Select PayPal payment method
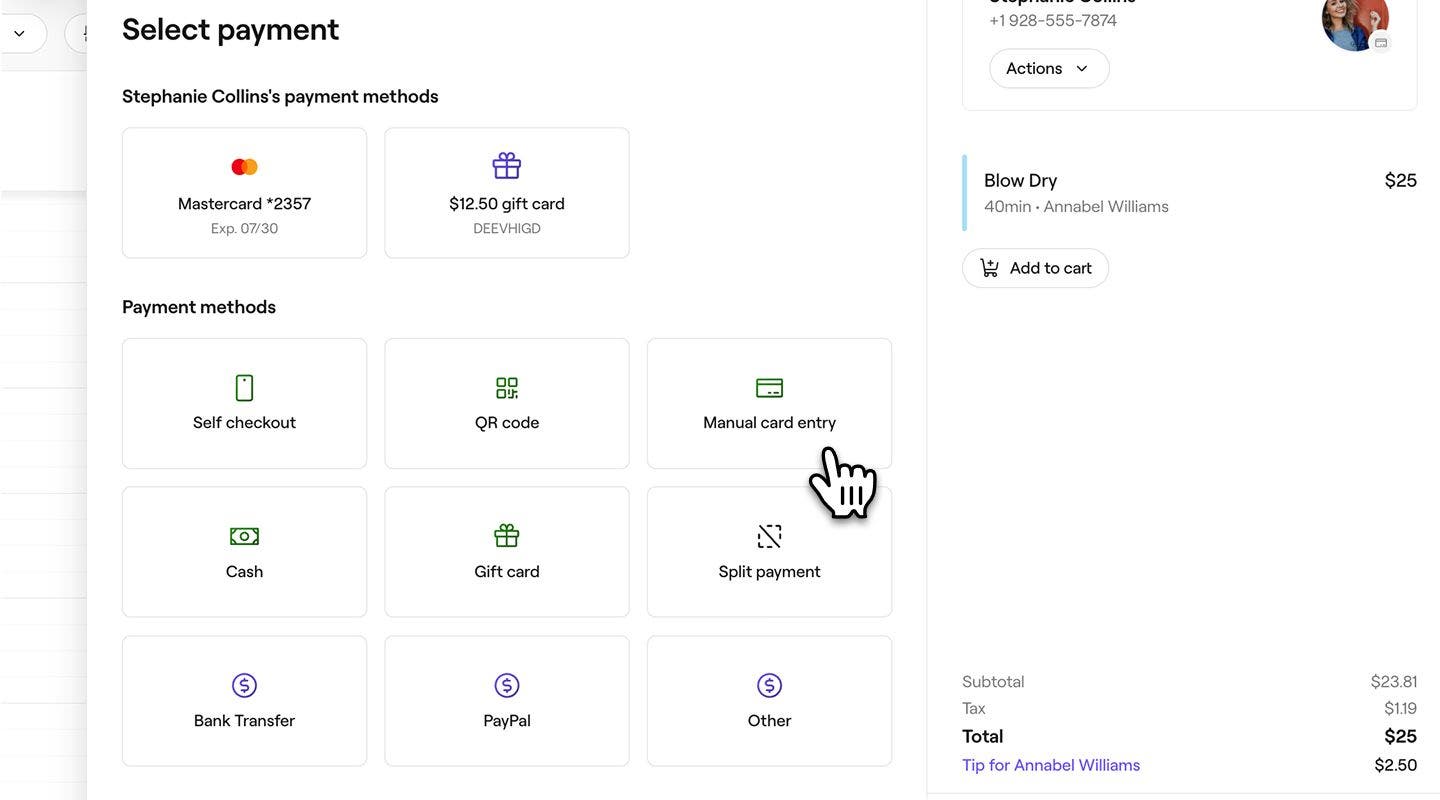1440x800 pixels. (x=507, y=701)
